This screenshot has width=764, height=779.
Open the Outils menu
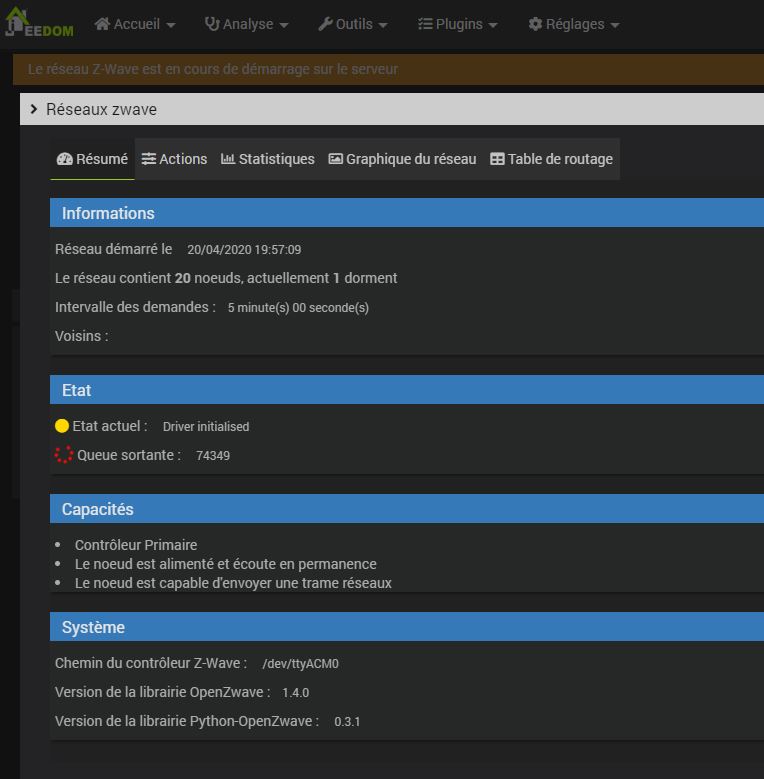(x=354, y=24)
